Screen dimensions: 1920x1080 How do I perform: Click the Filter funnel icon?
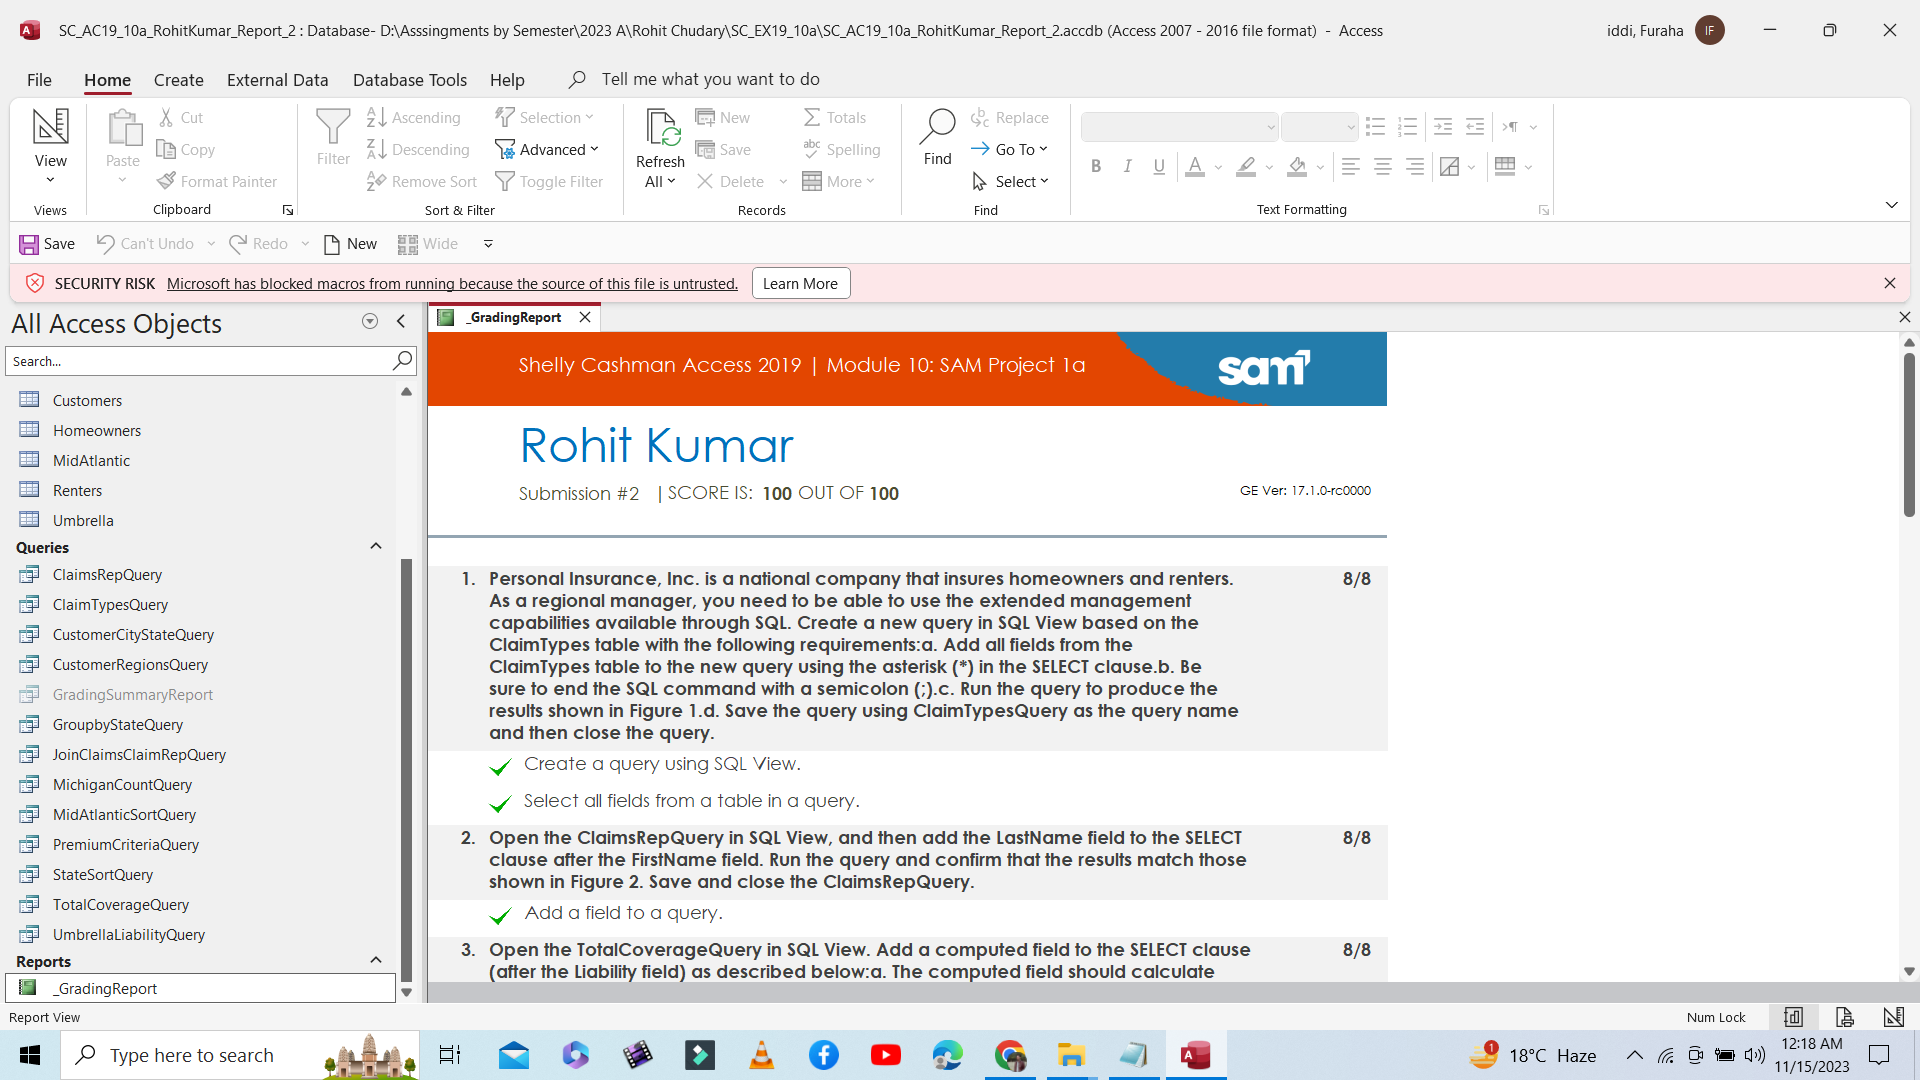333,137
